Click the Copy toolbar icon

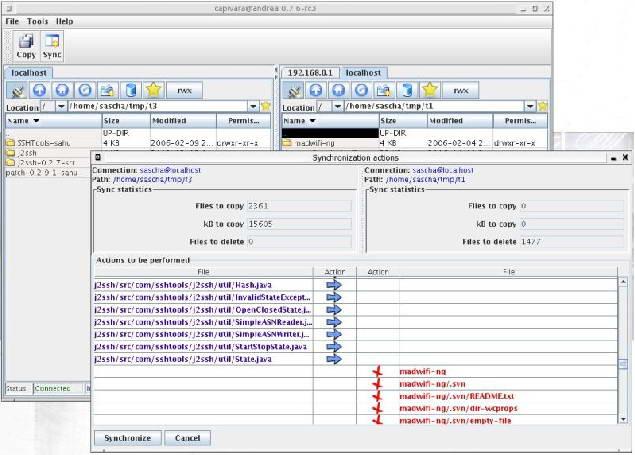pyautogui.click(x=26, y=46)
